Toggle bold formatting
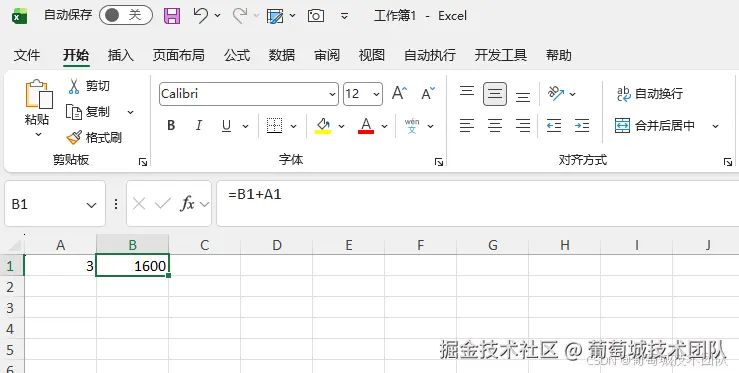Image resolution: width=739 pixels, height=373 pixels. tap(171, 125)
